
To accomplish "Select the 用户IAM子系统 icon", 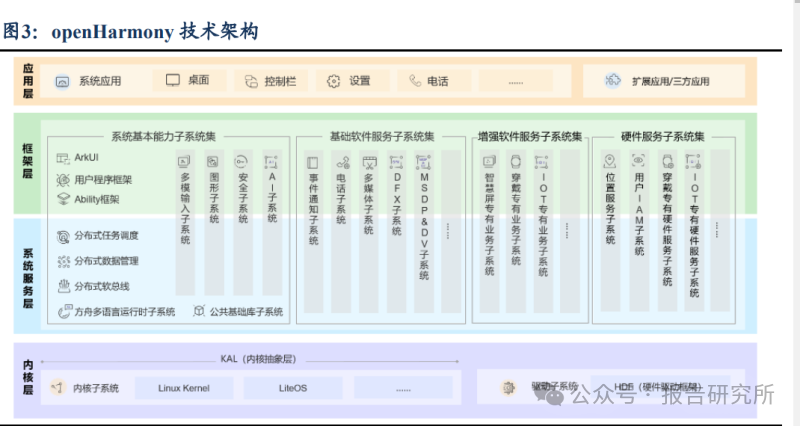I will pyautogui.click(x=638, y=161).
